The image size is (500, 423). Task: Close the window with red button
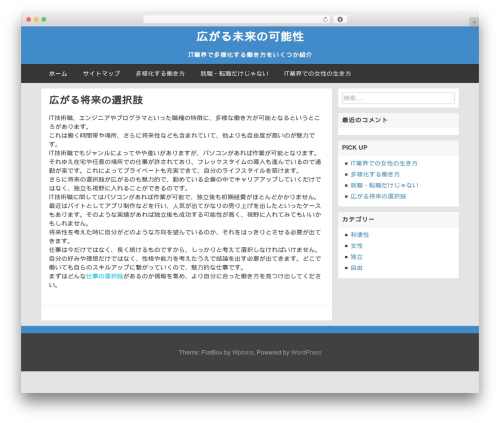pyautogui.click(x=29, y=20)
